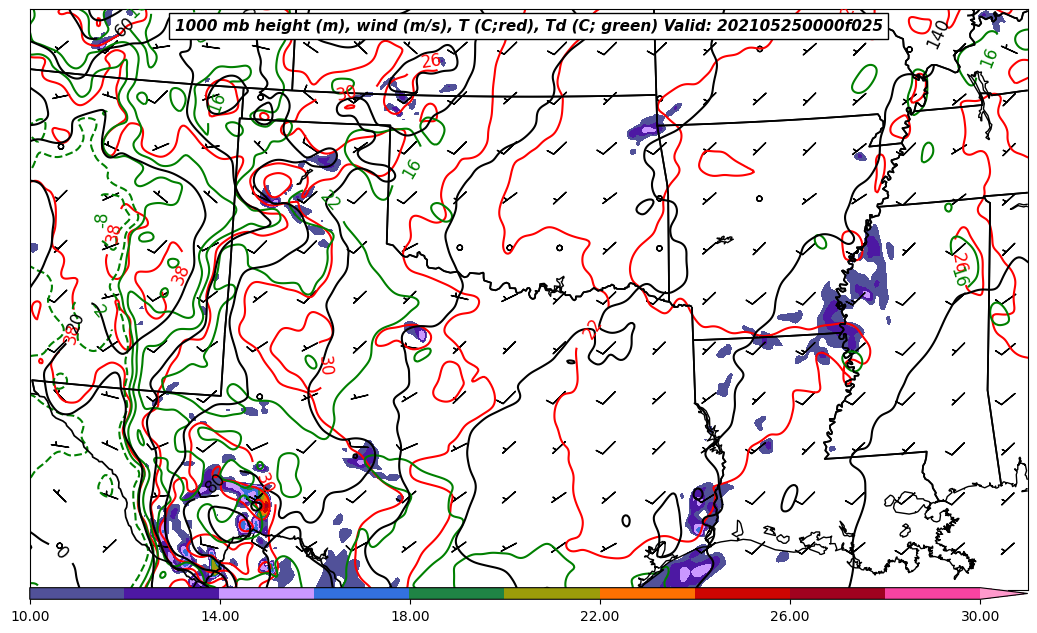Choose the light lavender 14–16 colorbar segment
This screenshot has width=1037, height=633.
267,593
